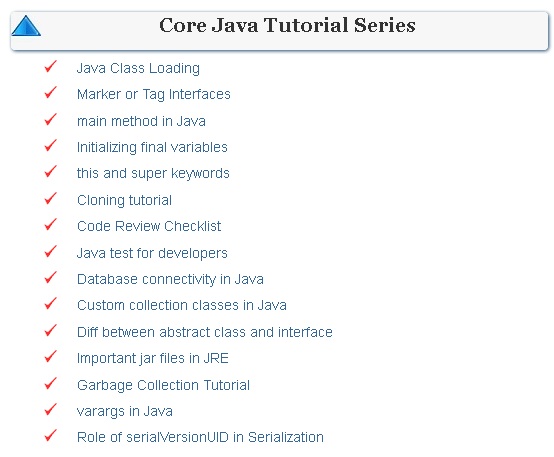The image size is (554, 457).
Task: Open the Cloning tutorial
Action: tap(124, 200)
